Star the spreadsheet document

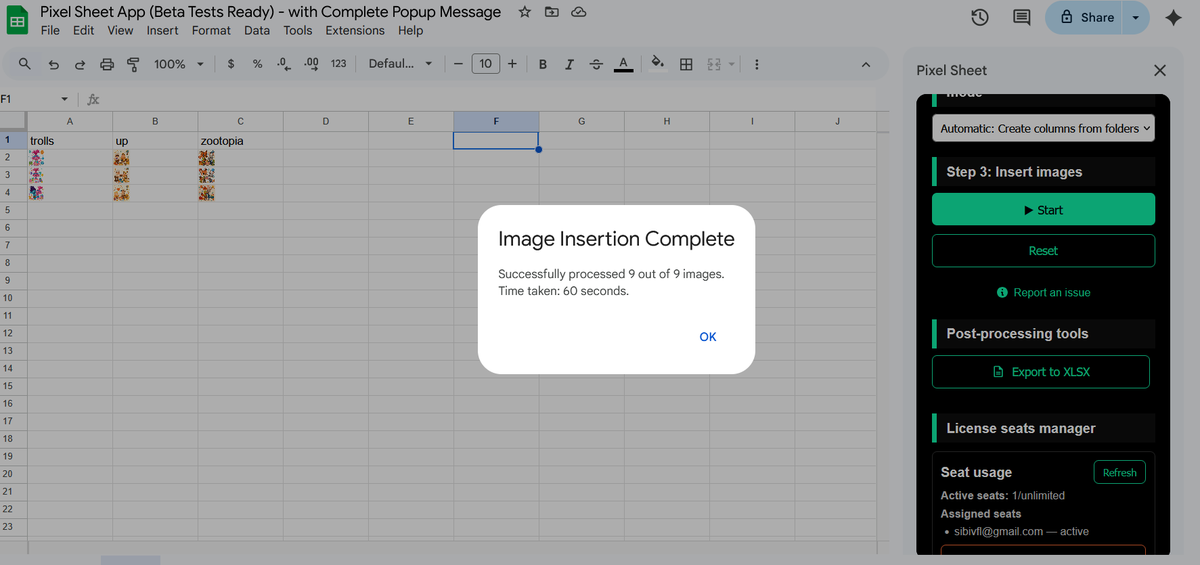[x=525, y=12]
